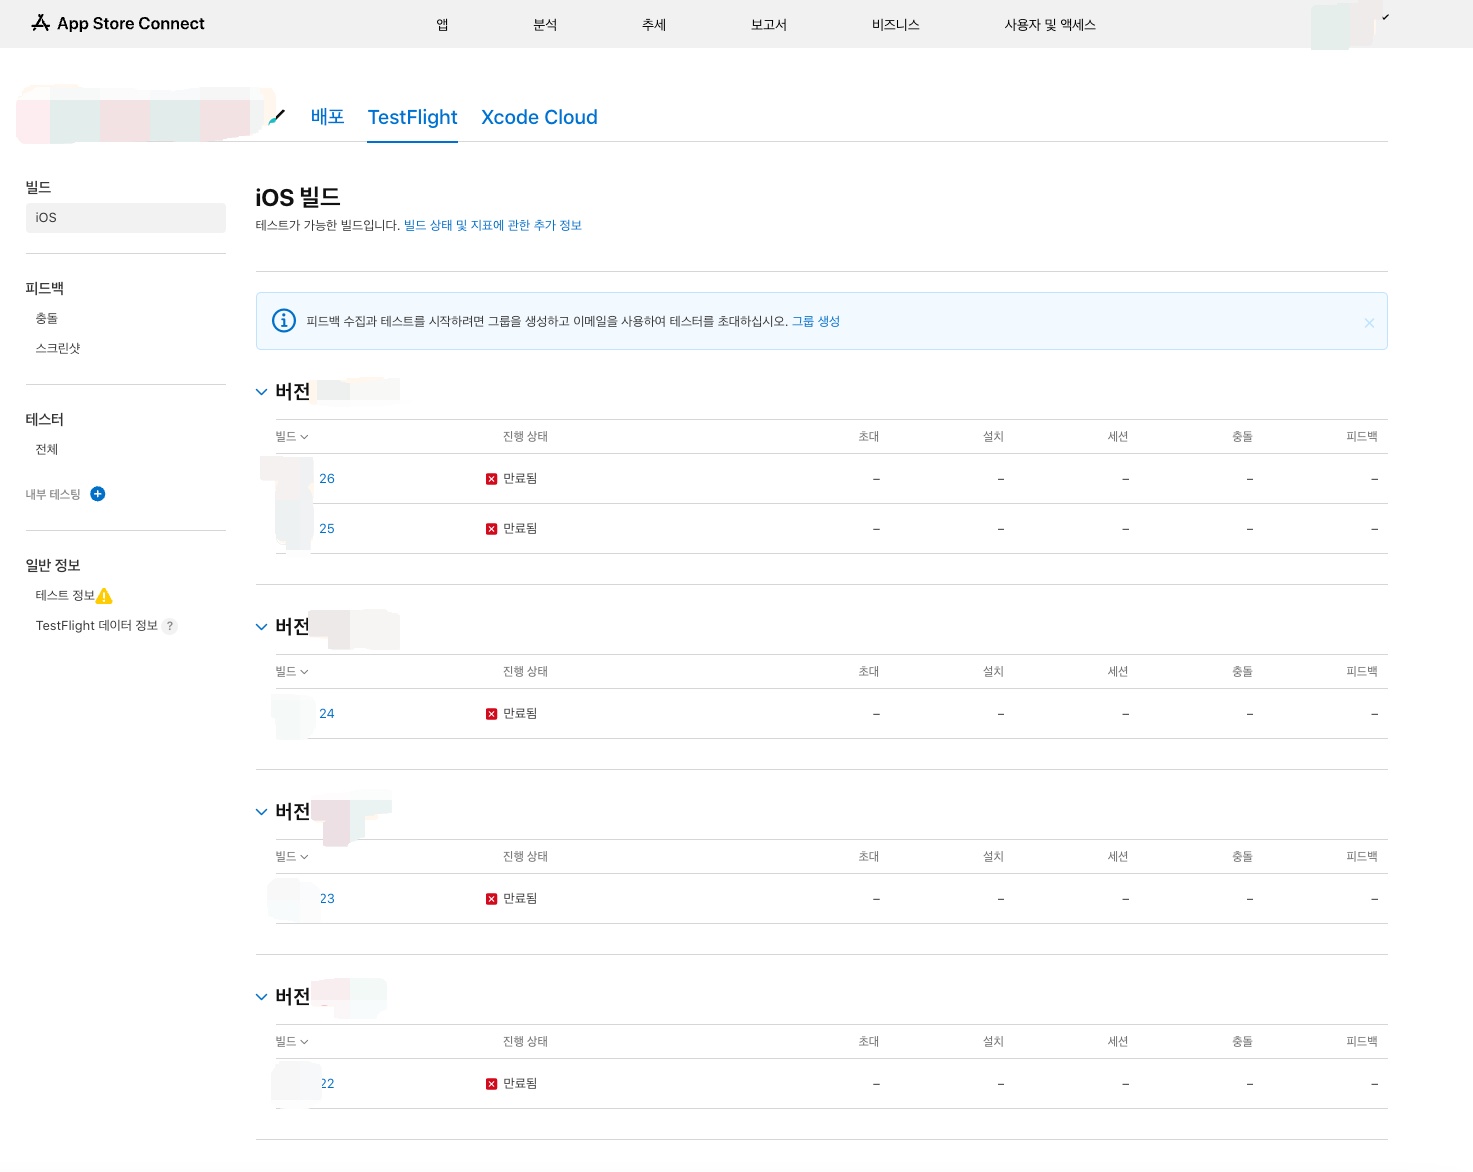Viewport: 1473px width, 1172px height.
Task: Click the red expired icon for build 23
Action: click(x=491, y=899)
